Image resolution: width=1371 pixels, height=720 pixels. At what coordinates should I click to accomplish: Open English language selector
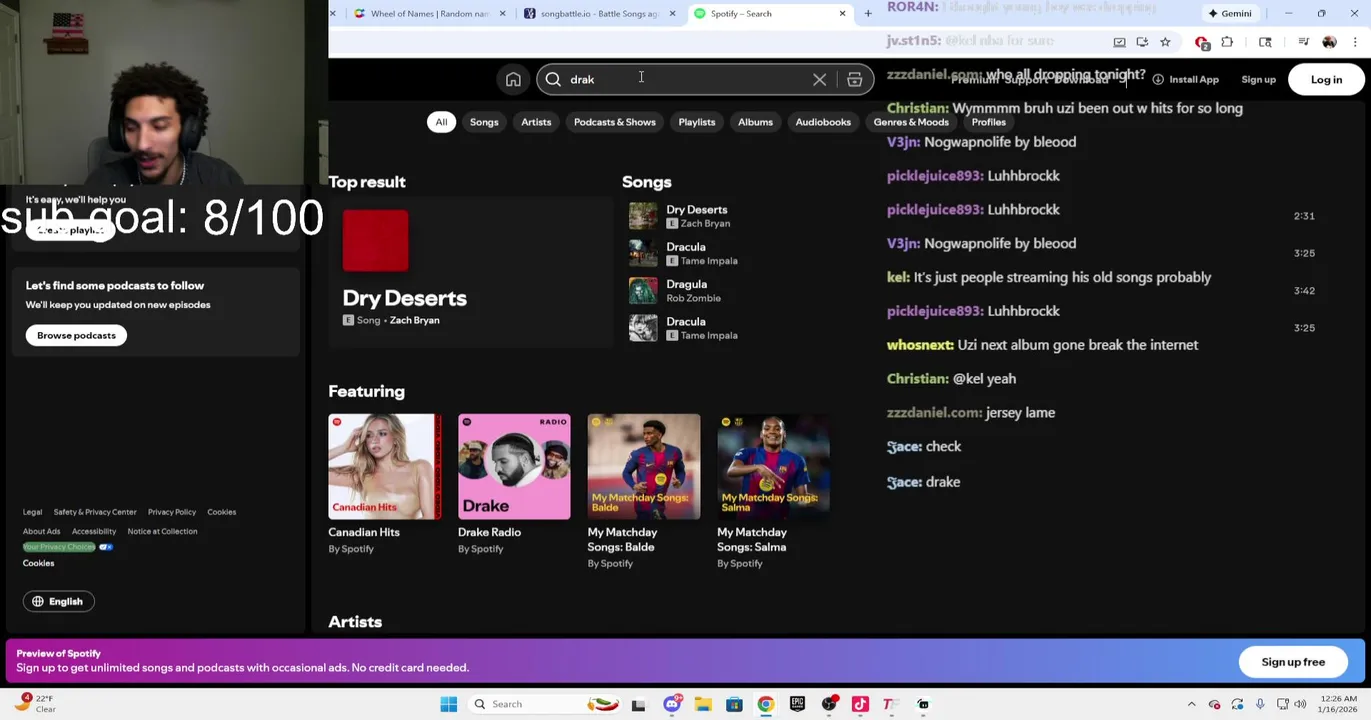pos(58,601)
